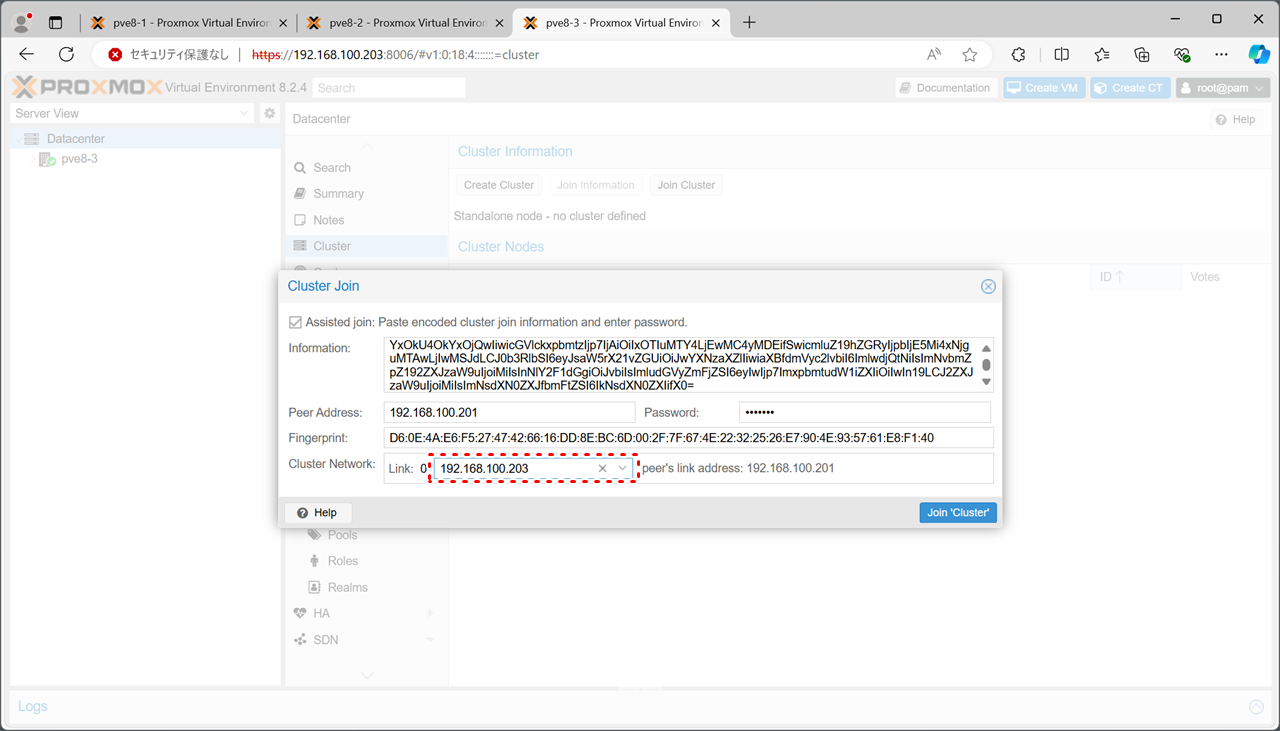The width and height of the screenshot is (1280, 731).
Task: Click the Join 'Cluster' button
Action: 957,512
